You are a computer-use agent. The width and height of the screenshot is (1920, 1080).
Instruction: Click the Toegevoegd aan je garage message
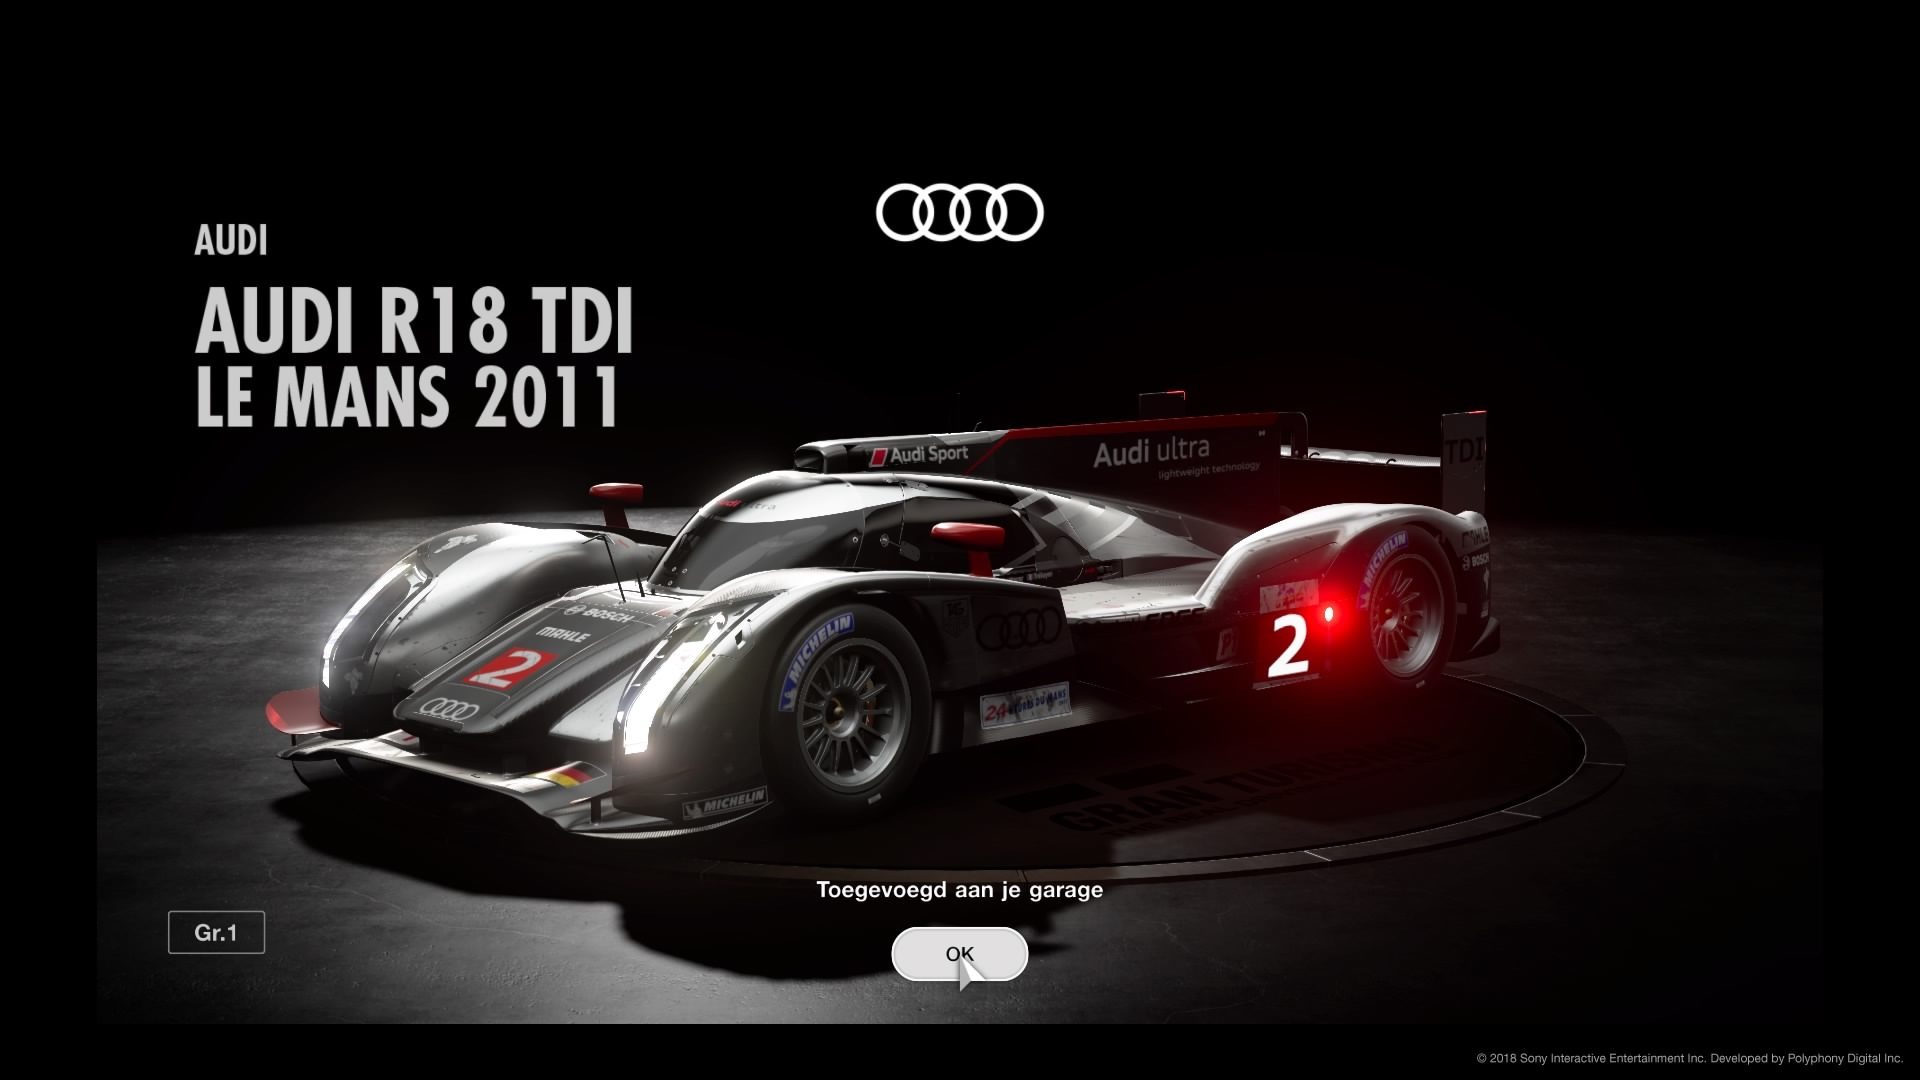(959, 889)
